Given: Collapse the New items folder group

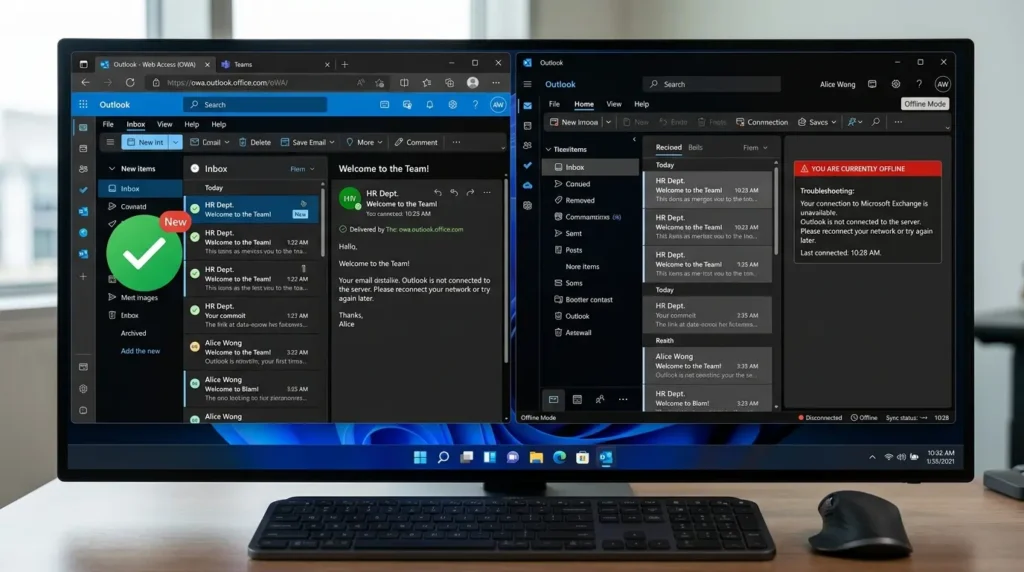Looking at the screenshot, I should click(x=112, y=168).
